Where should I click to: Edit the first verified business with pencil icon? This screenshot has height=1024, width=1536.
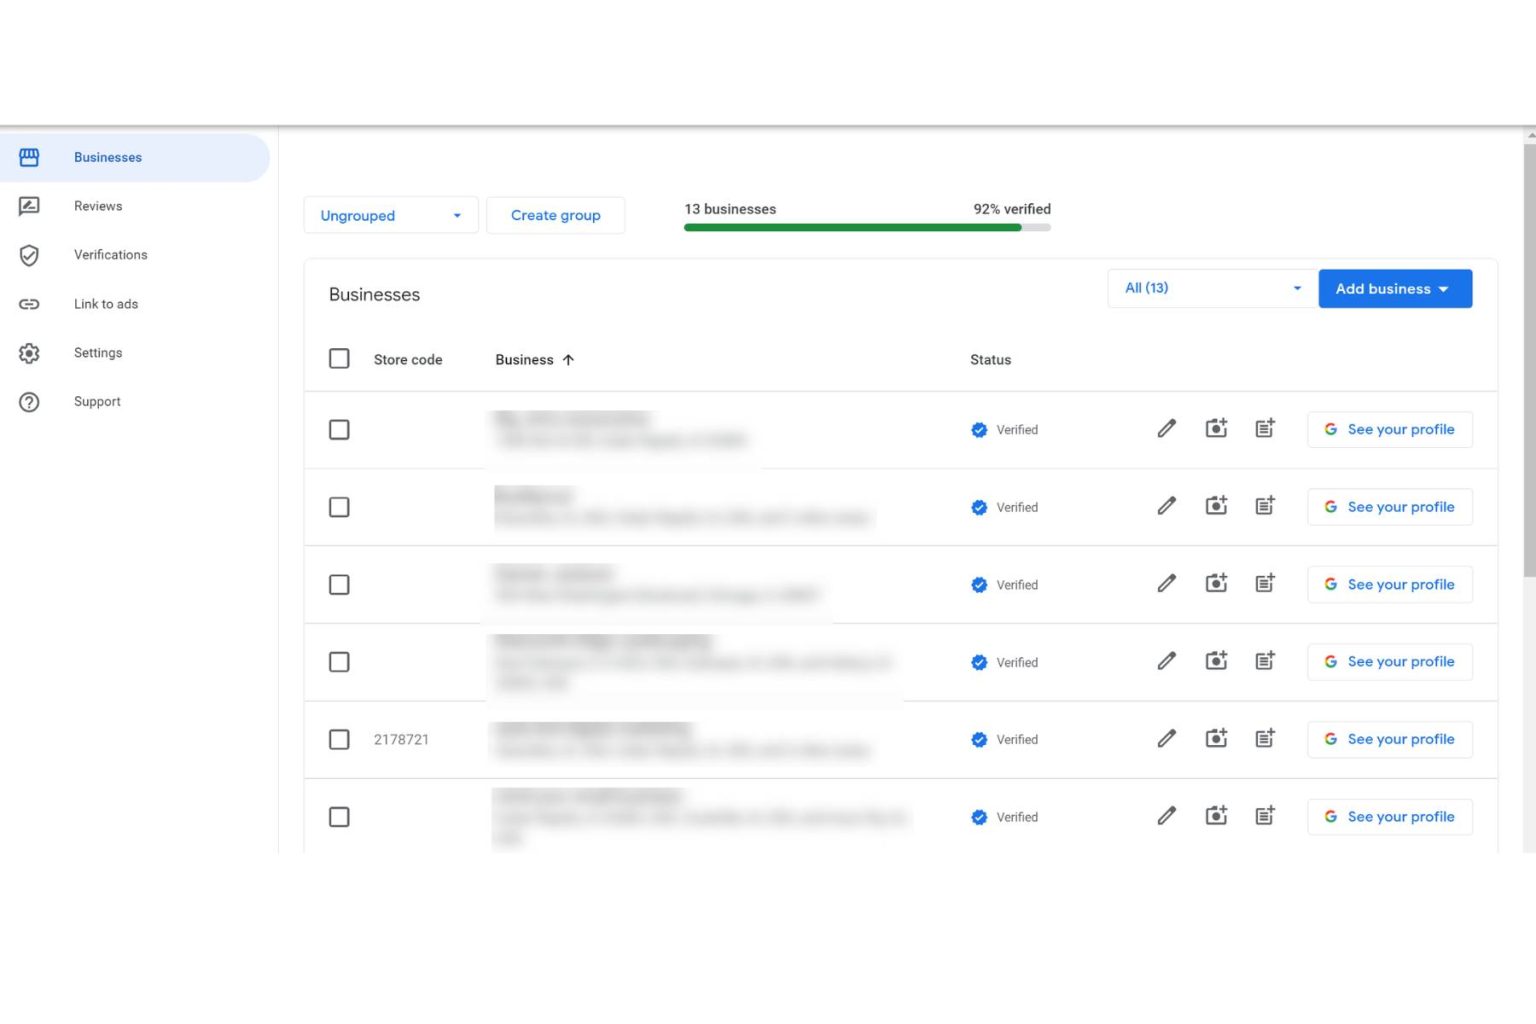pyautogui.click(x=1166, y=428)
